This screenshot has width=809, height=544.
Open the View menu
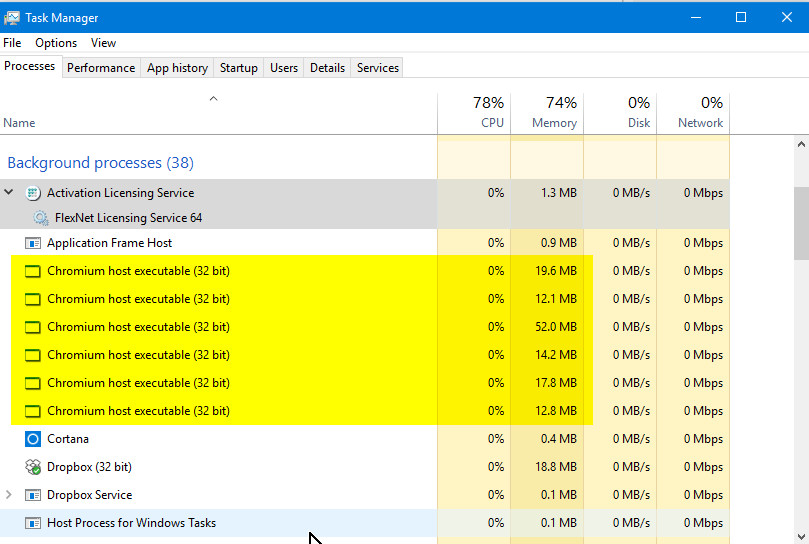(x=103, y=43)
